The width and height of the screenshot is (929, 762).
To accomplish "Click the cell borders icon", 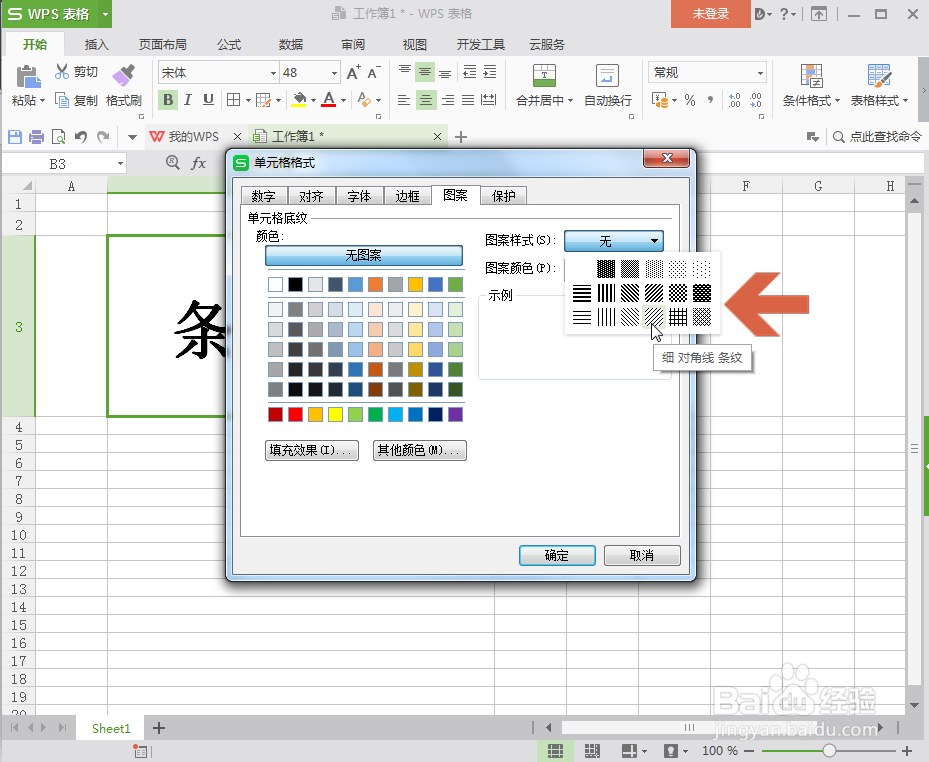I will [234, 100].
